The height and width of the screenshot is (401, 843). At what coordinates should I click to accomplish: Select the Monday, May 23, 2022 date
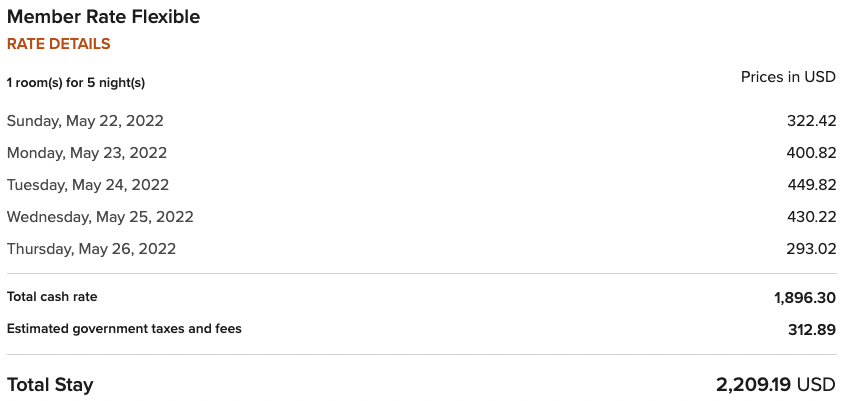(x=87, y=153)
